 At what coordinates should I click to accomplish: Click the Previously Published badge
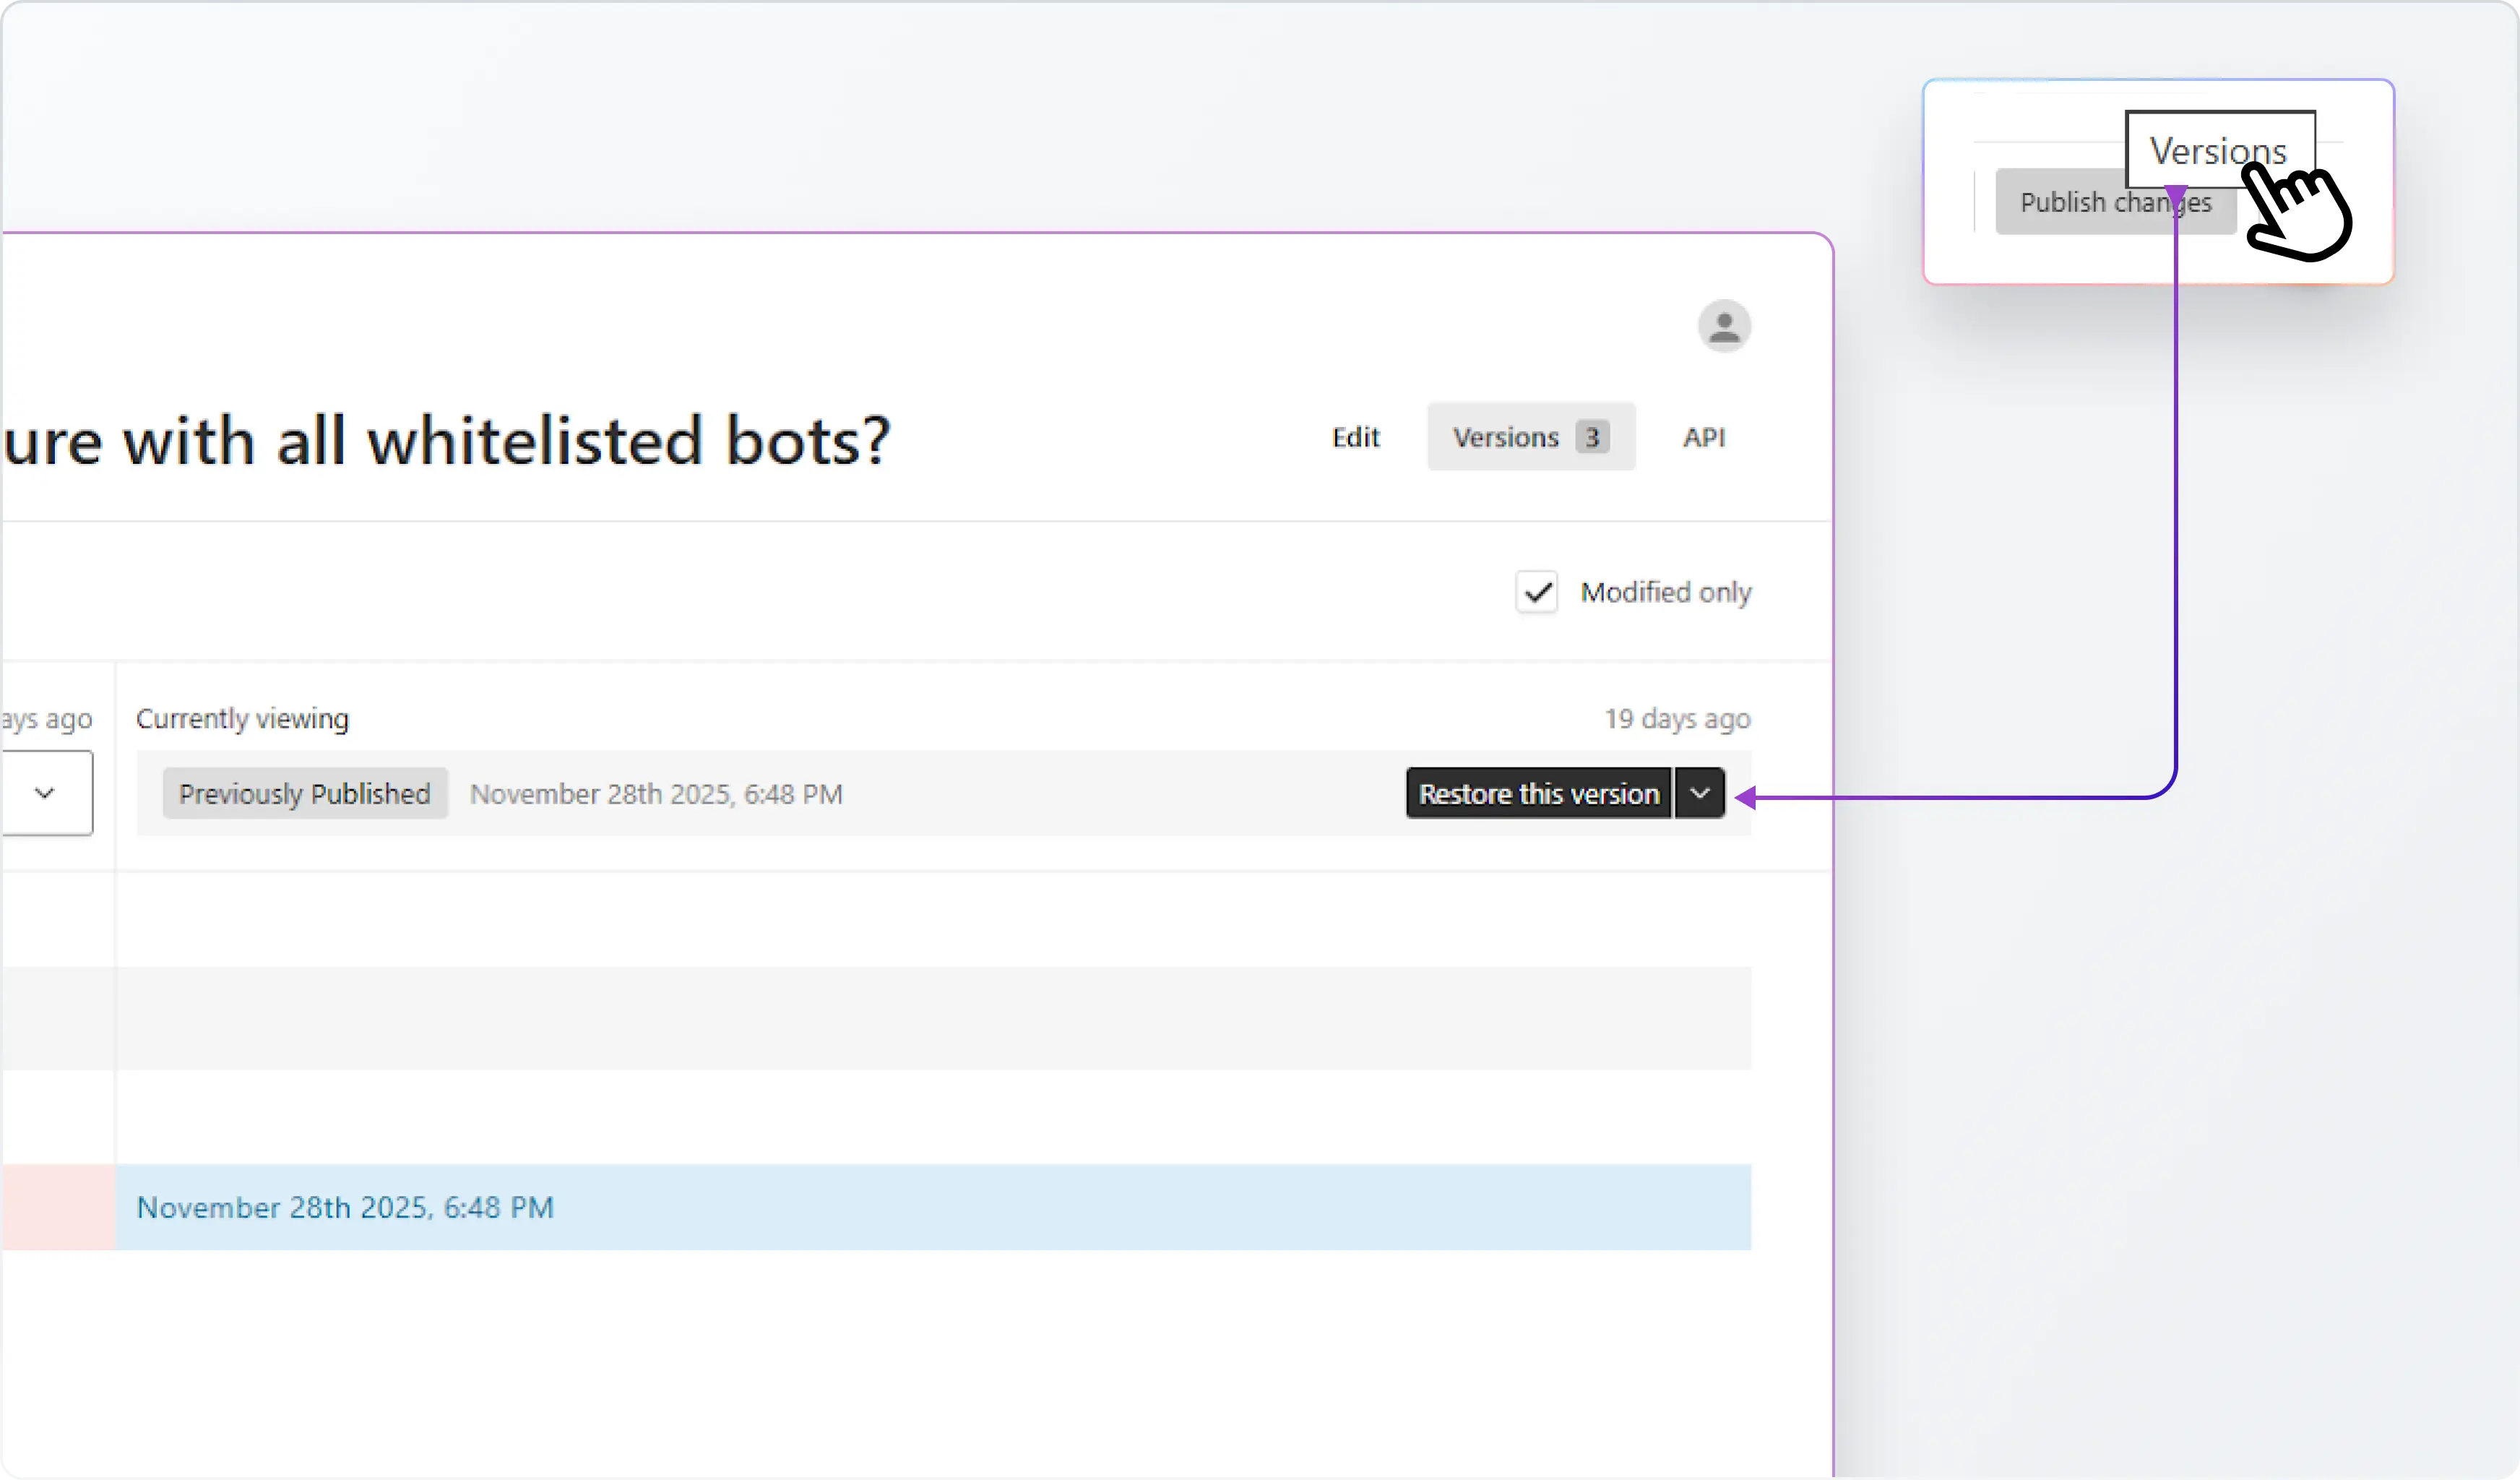coord(304,793)
